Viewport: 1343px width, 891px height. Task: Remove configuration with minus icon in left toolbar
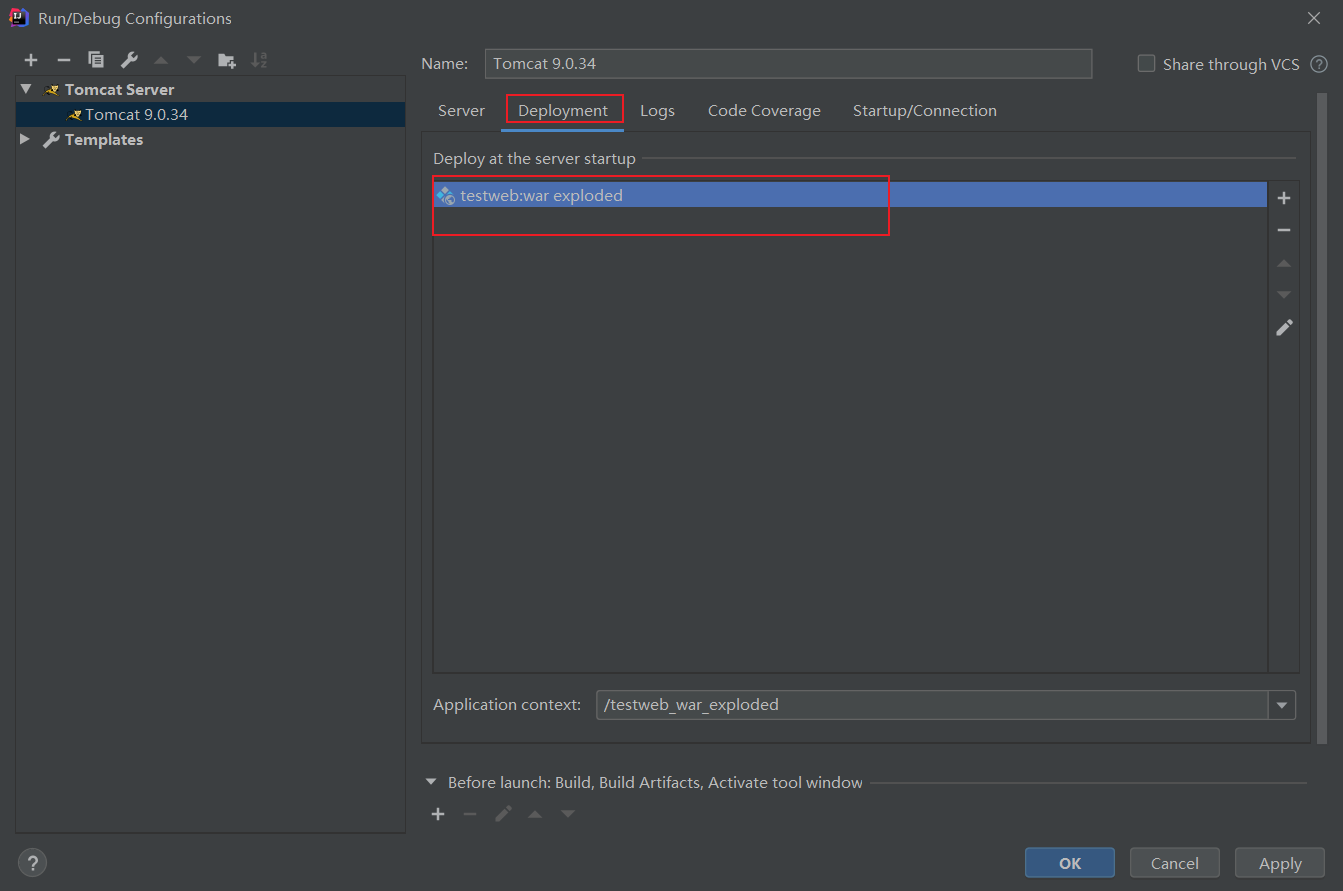pos(63,60)
